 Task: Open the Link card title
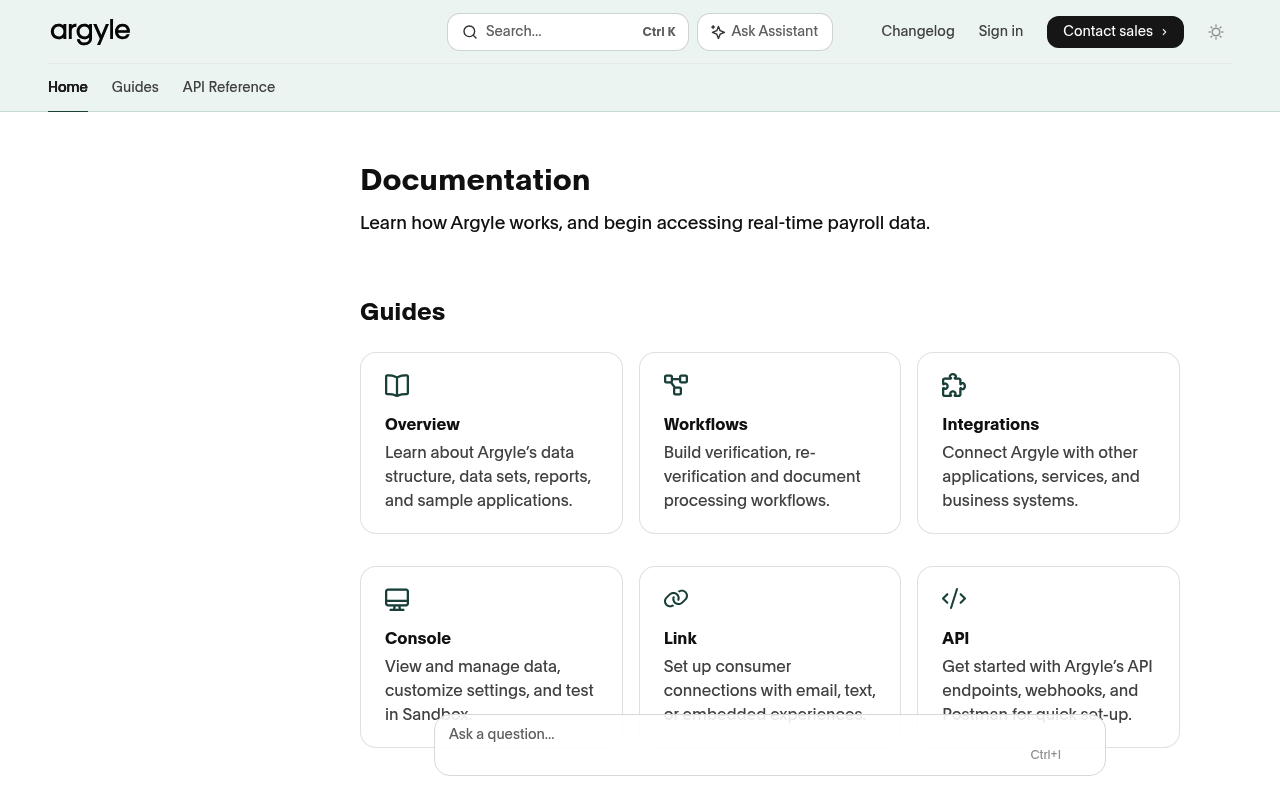point(680,638)
